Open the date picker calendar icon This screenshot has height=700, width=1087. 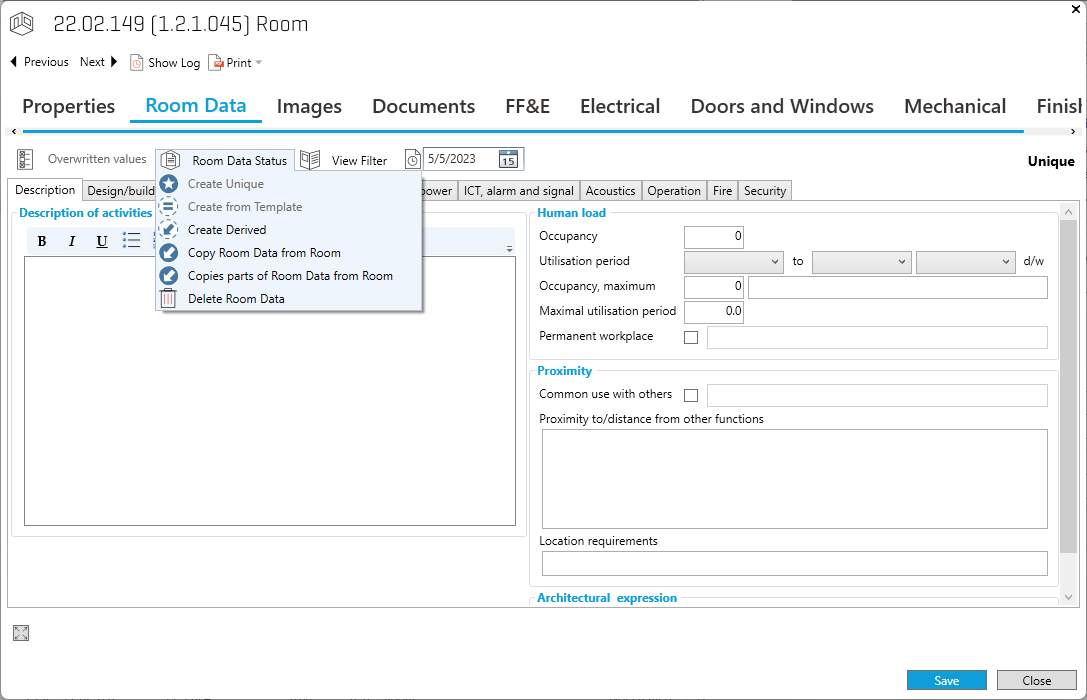509,159
